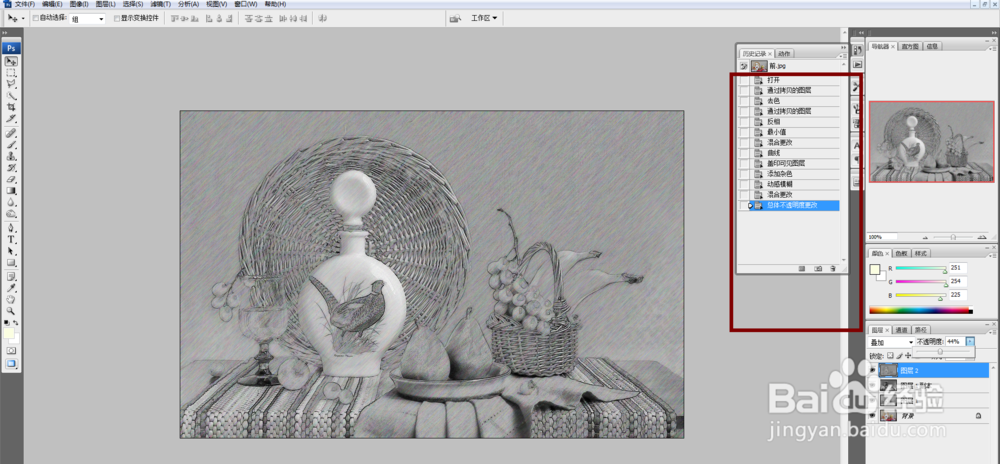Select the Pen tool
The width and height of the screenshot is (1000, 464).
click(x=11, y=228)
